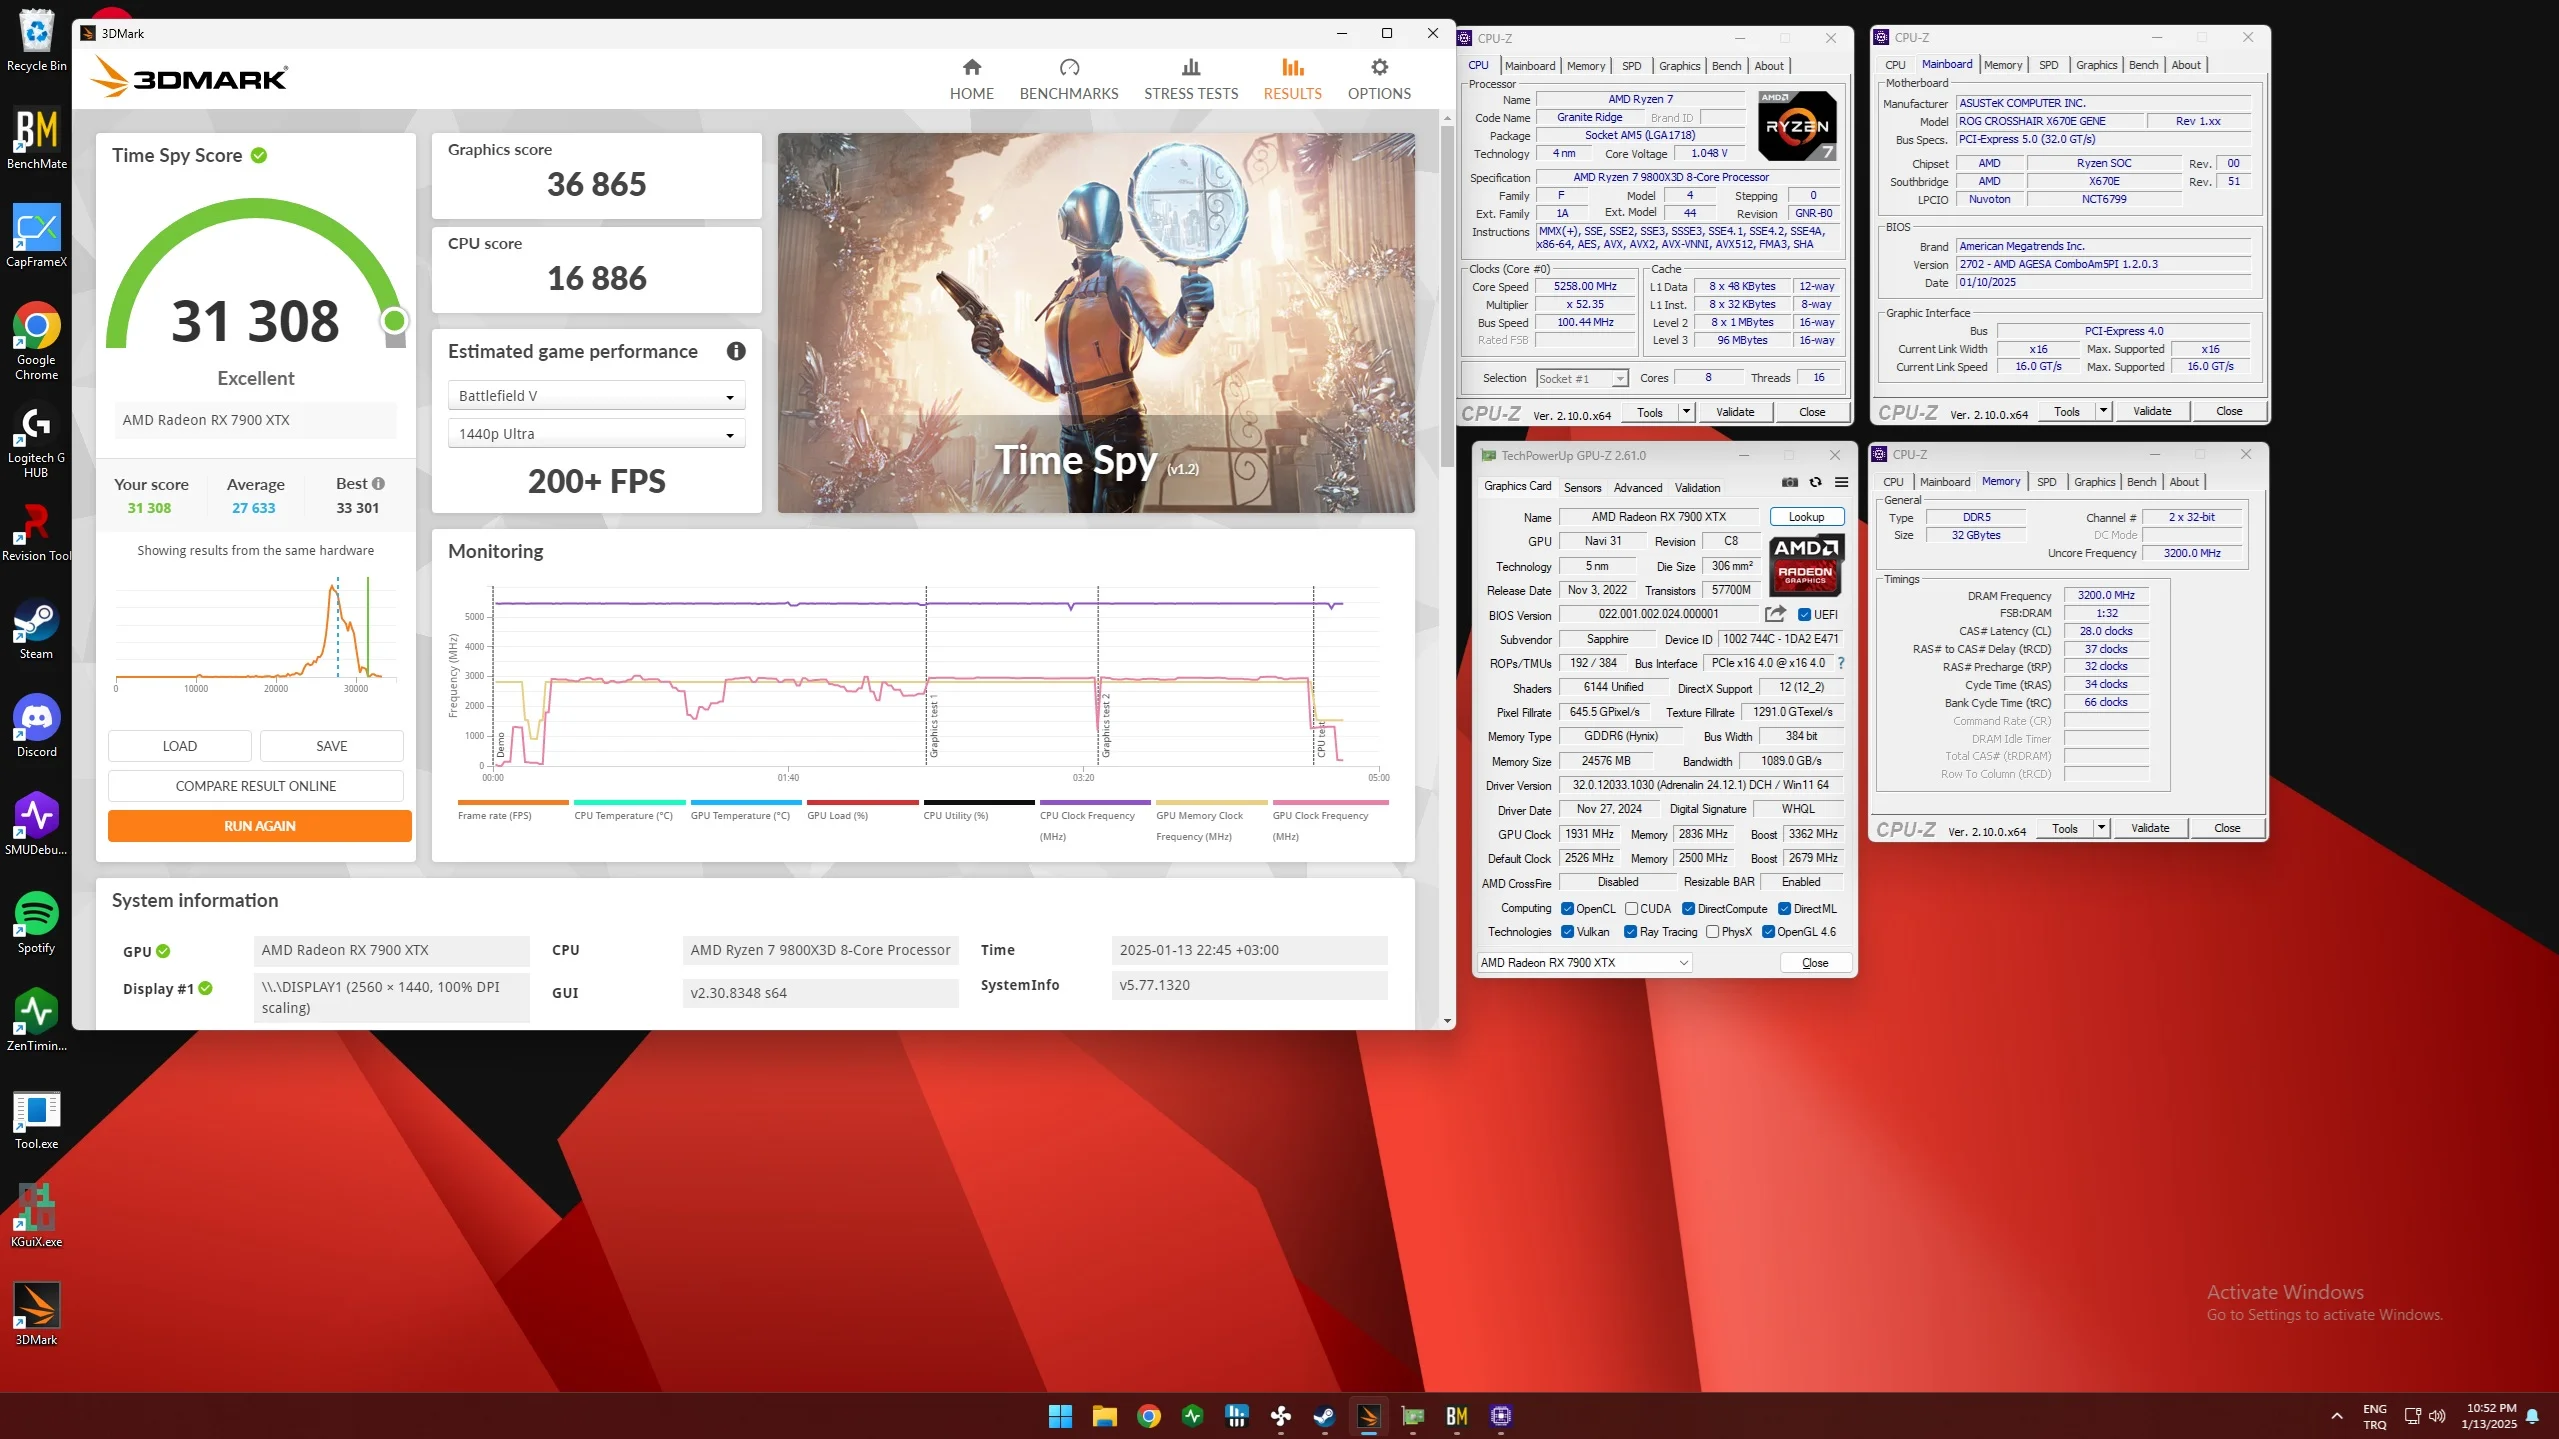Viewport: 2559px width, 1439px height.
Task: Toggle the DirectCompute checkbox in GPU-Z
Action: point(1688,909)
